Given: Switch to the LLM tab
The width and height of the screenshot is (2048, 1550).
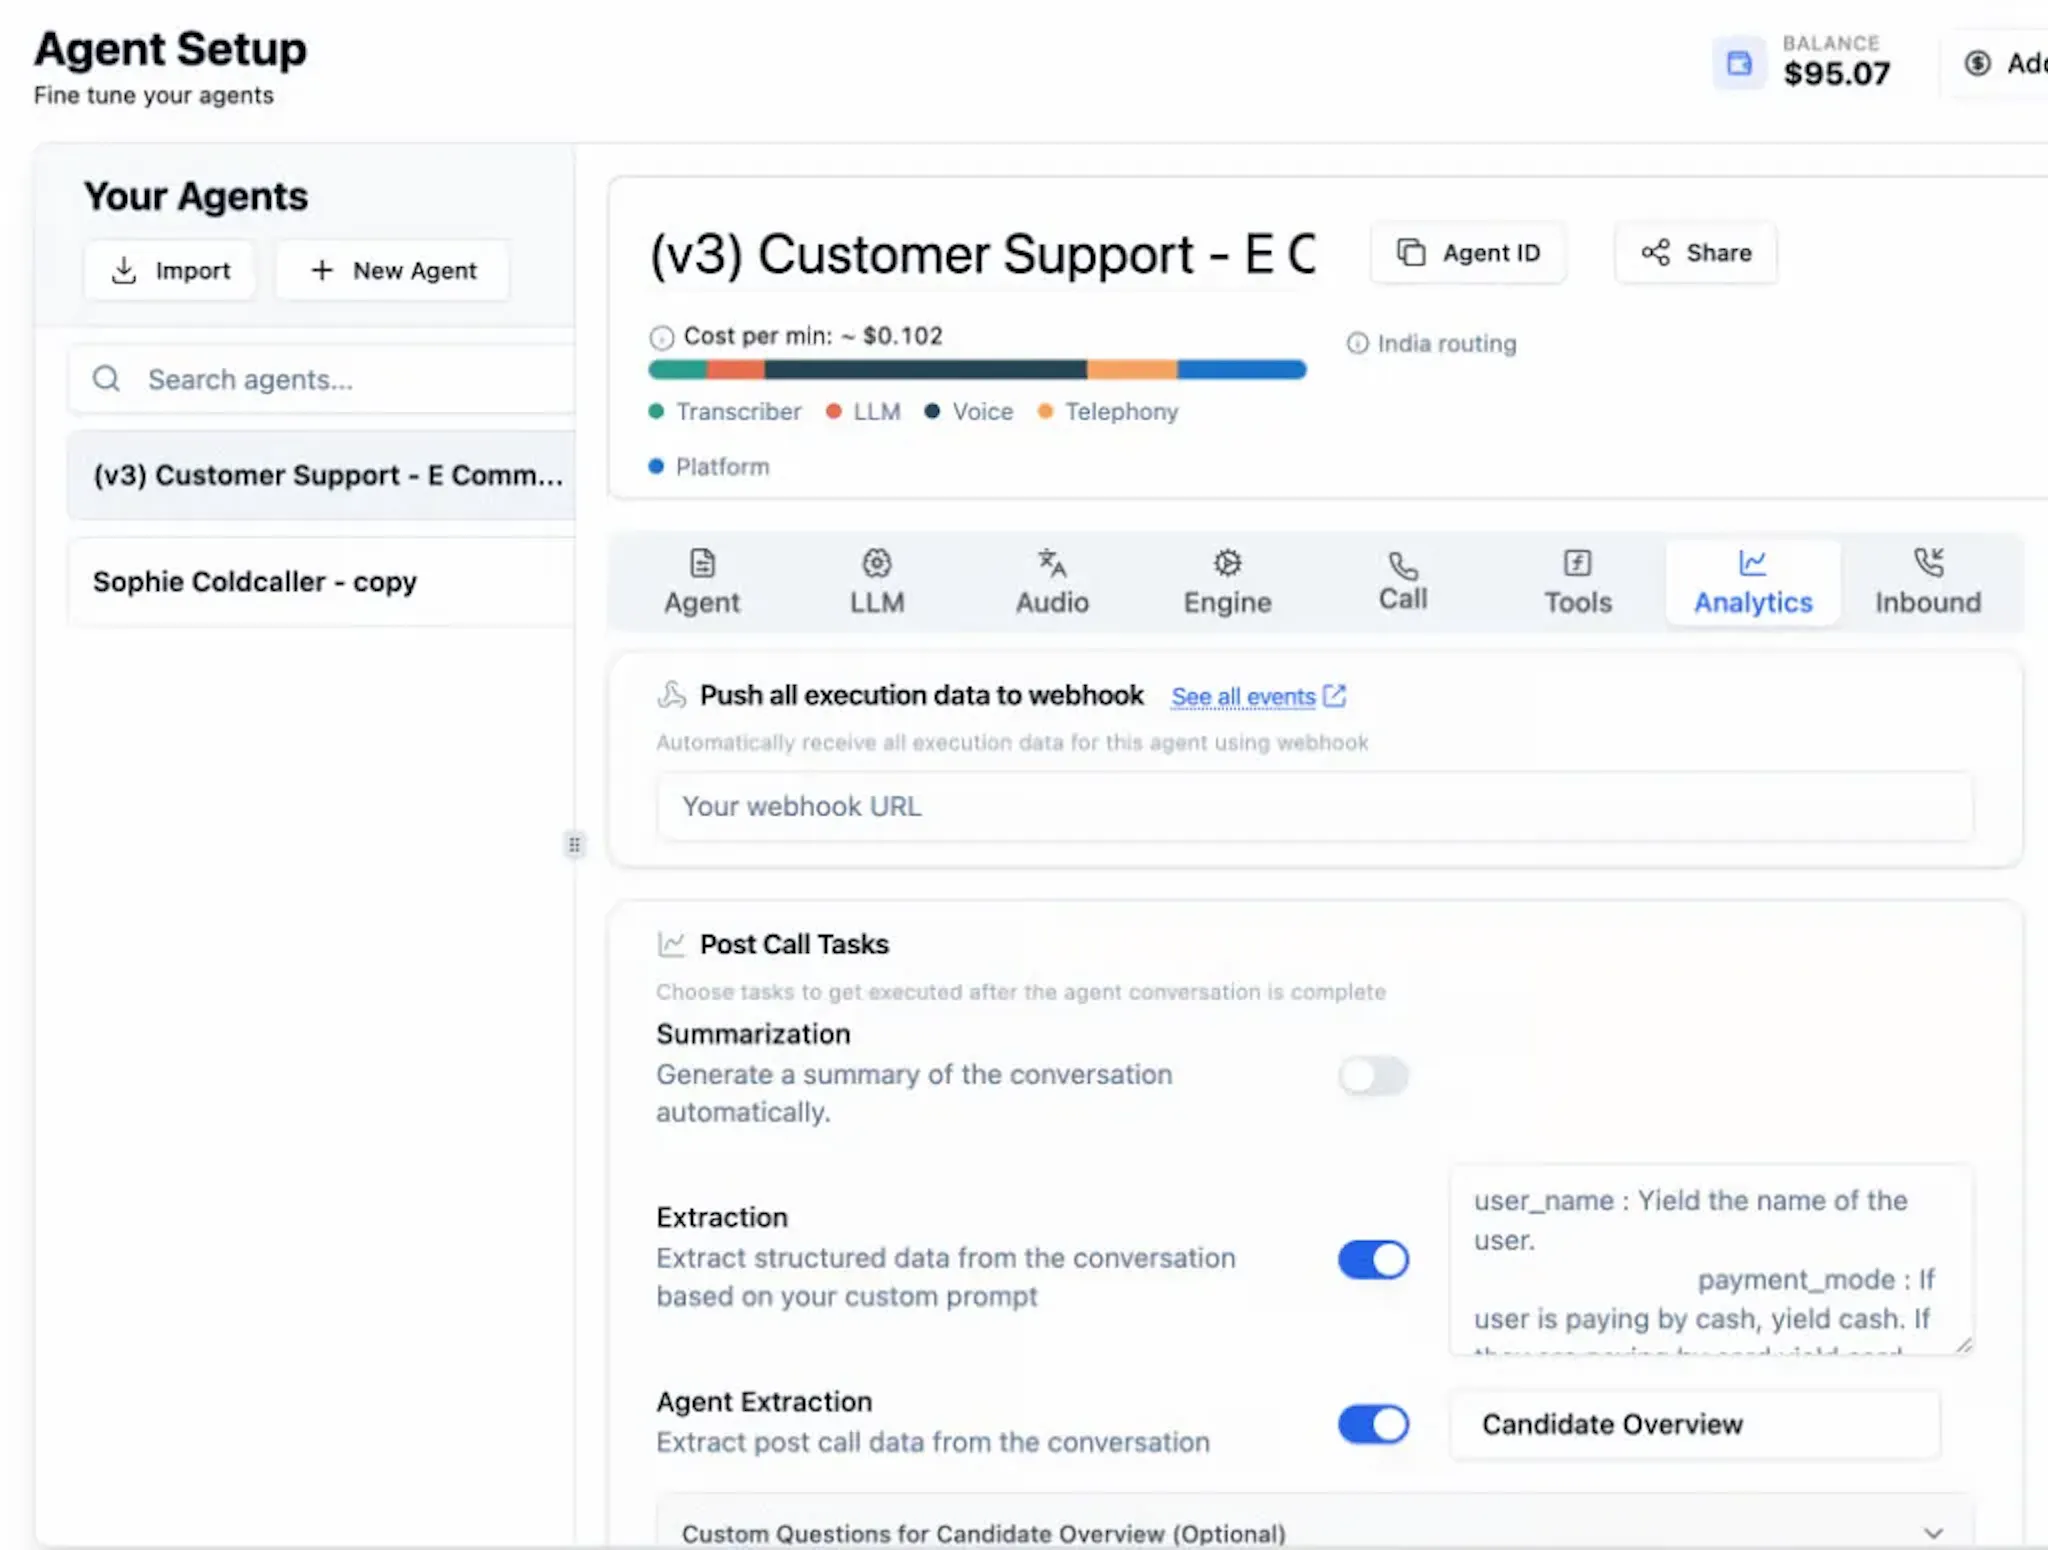Looking at the screenshot, I should pos(877,582).
